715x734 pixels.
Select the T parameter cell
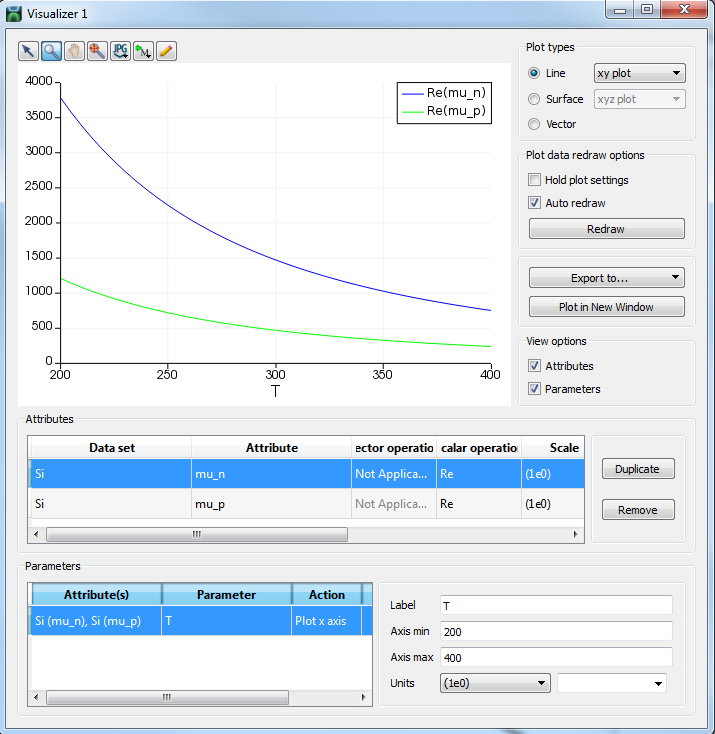226,621
